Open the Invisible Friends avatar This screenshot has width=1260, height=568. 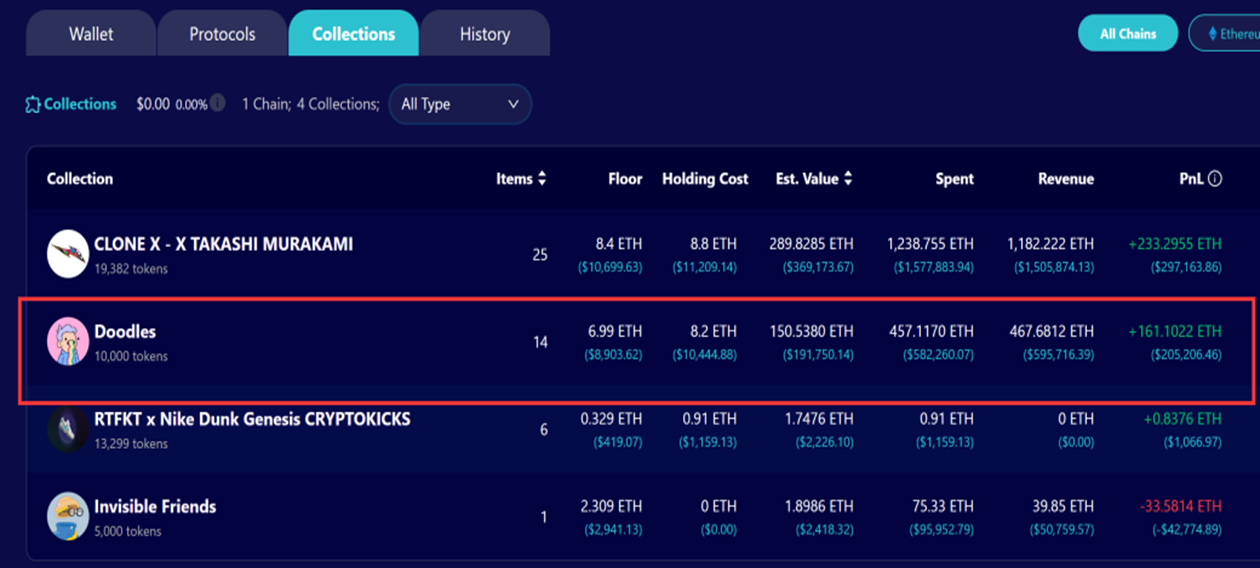(x=68, y=516)
